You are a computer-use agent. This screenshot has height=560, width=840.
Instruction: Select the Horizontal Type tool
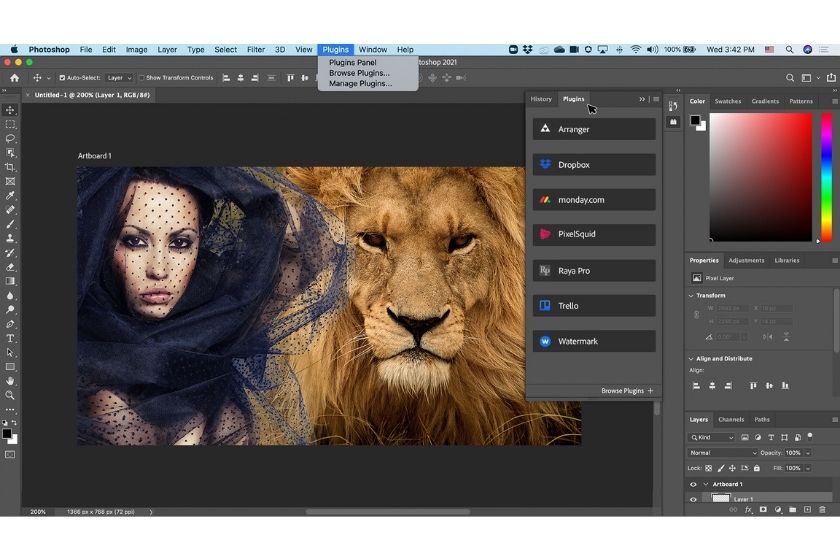11,338
